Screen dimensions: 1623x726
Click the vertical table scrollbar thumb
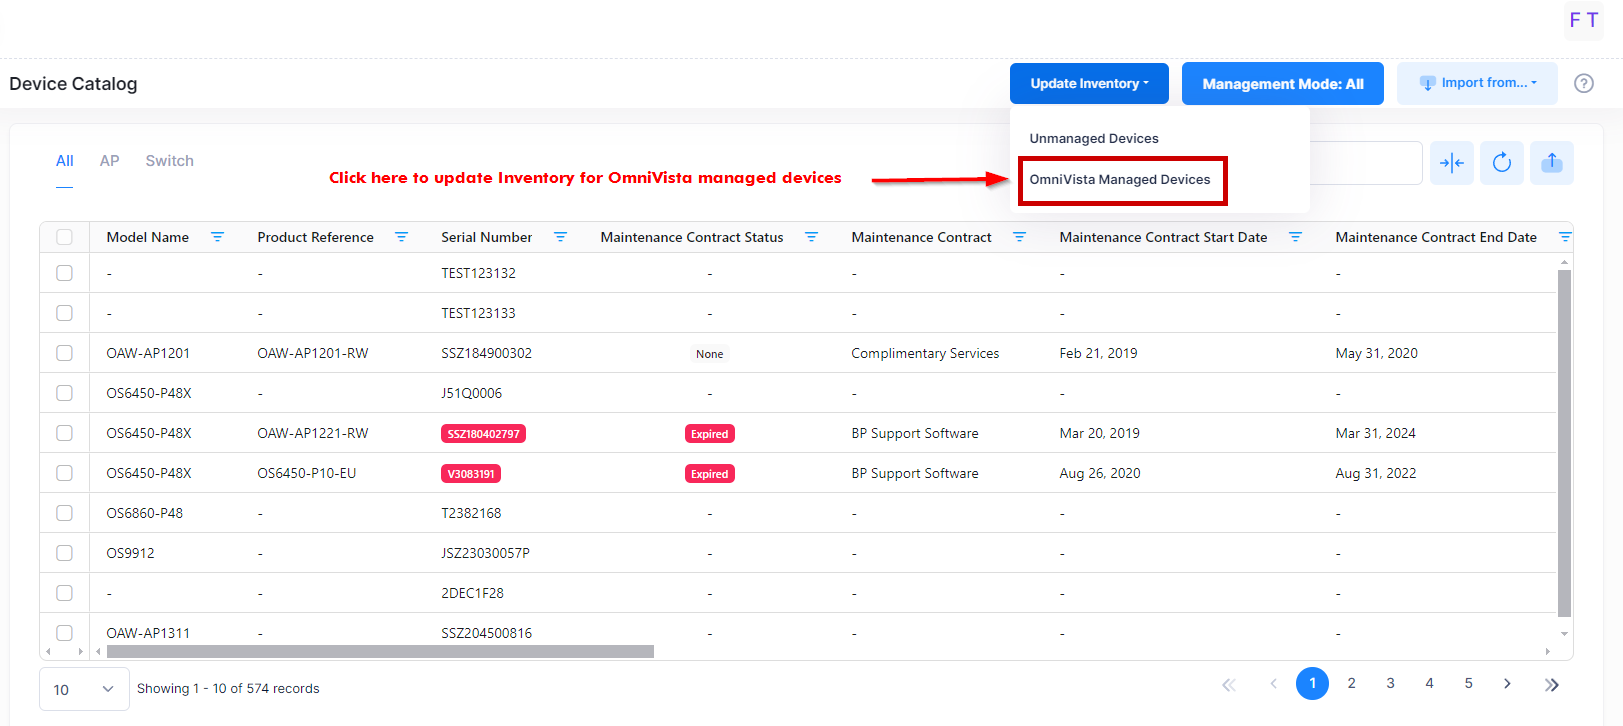1565,443
